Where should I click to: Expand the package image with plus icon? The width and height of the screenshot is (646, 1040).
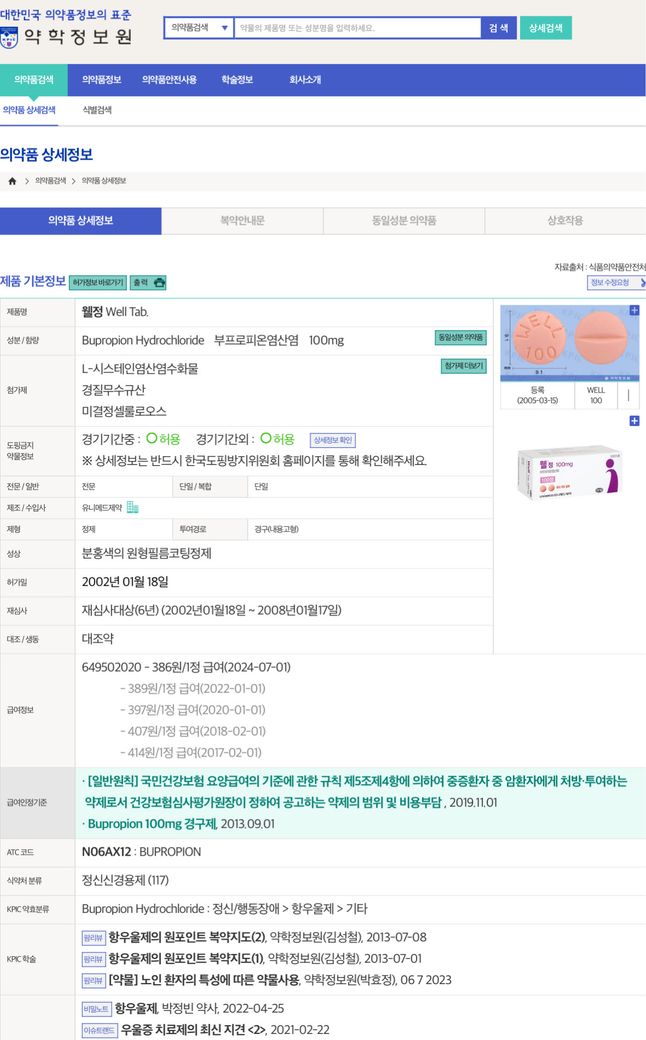(633, 421)
